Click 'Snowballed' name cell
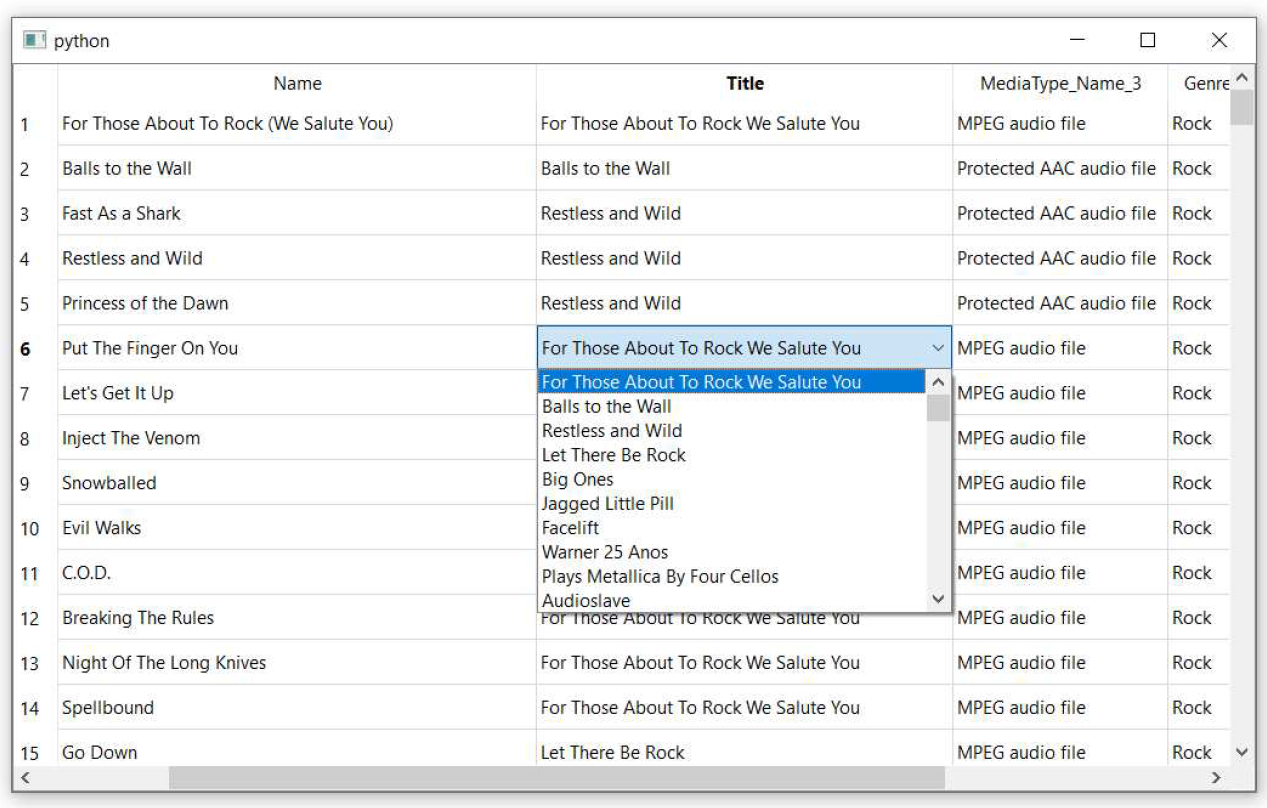This screenshot has width=1267, height=808. (297, 483)
